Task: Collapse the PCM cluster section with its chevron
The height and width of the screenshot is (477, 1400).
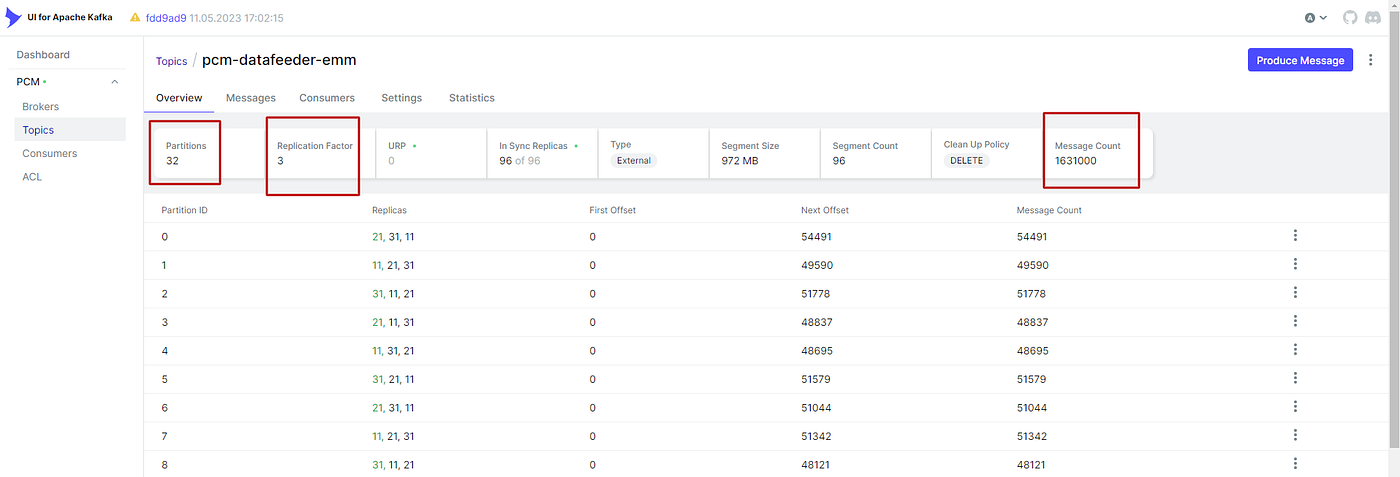Action: tap(115, 82)
